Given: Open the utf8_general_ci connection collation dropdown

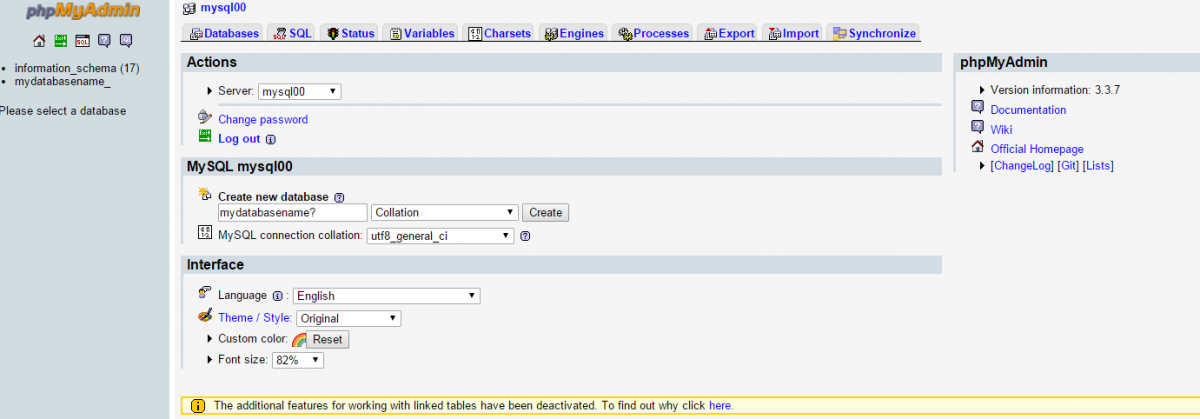Looking at the screenshot, I should tap(439, 236).
